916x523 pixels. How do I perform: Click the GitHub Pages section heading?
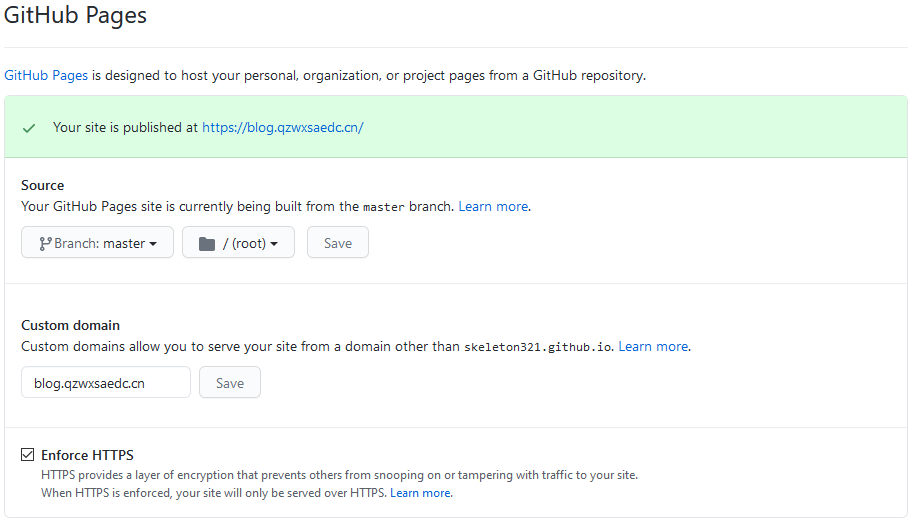coord(76,16)
